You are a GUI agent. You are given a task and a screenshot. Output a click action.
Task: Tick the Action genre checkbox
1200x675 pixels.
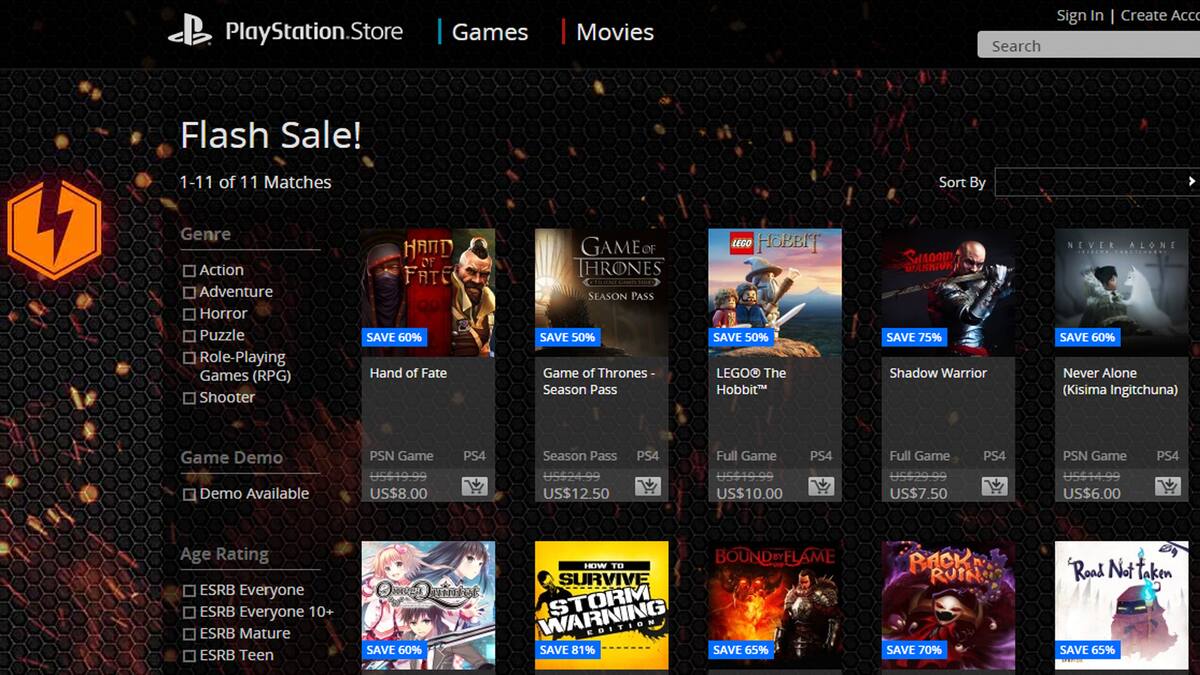189,271
